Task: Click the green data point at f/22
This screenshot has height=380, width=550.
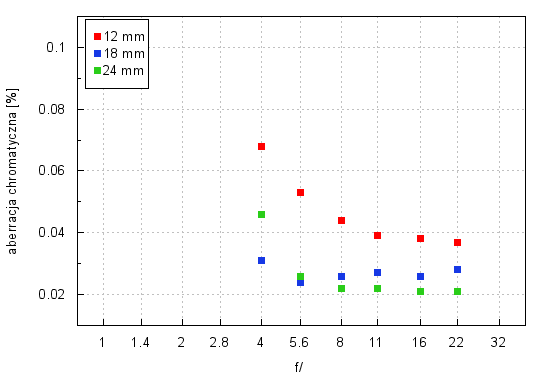Action: click(457, 291)
